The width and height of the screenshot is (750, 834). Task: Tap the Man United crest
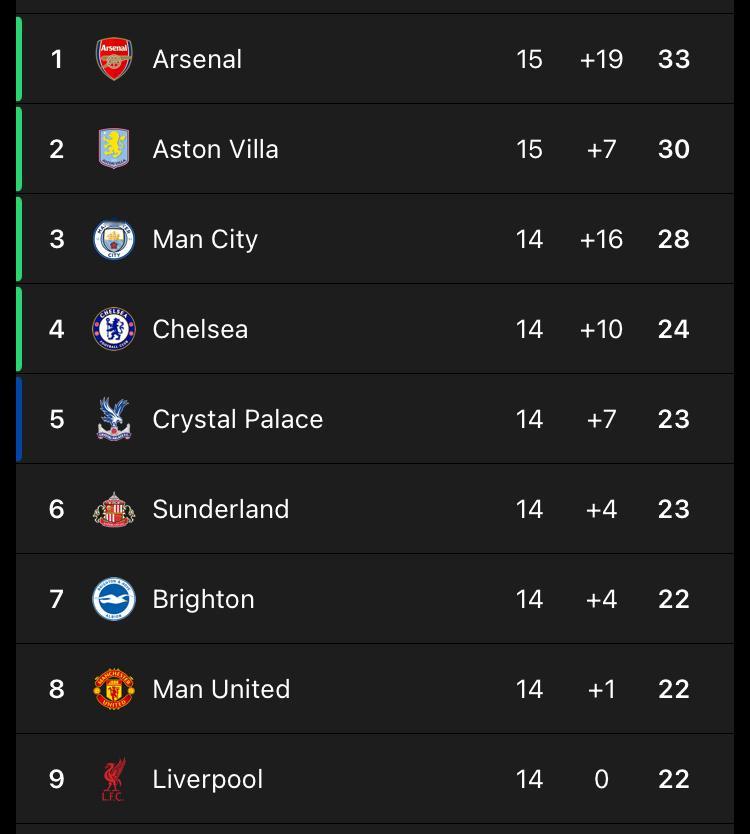click(114, 689)
